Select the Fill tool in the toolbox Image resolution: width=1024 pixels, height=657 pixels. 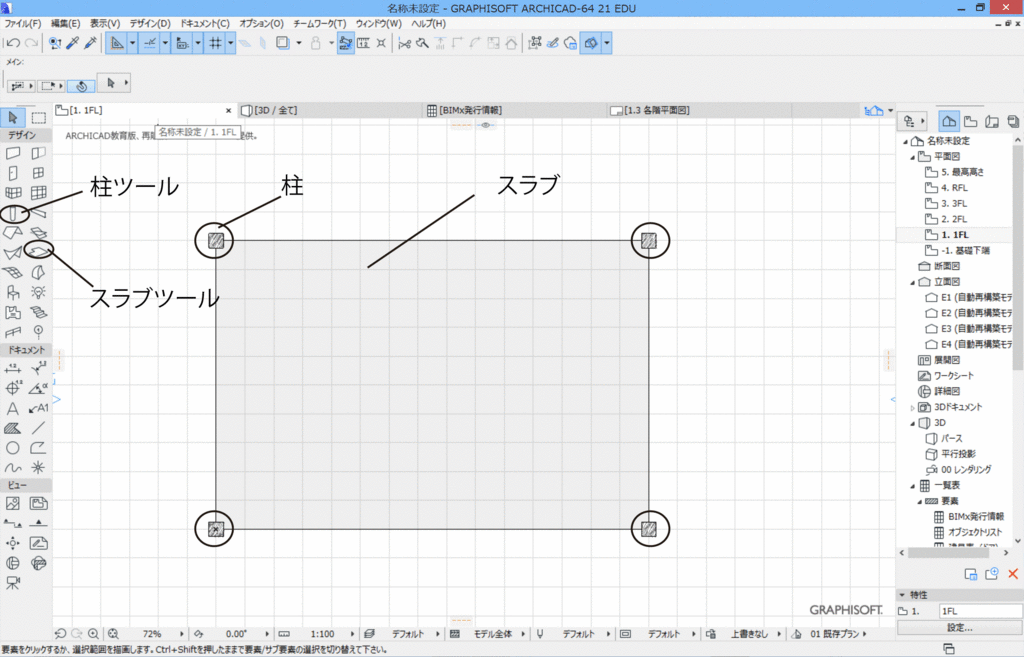pos(12,428)
